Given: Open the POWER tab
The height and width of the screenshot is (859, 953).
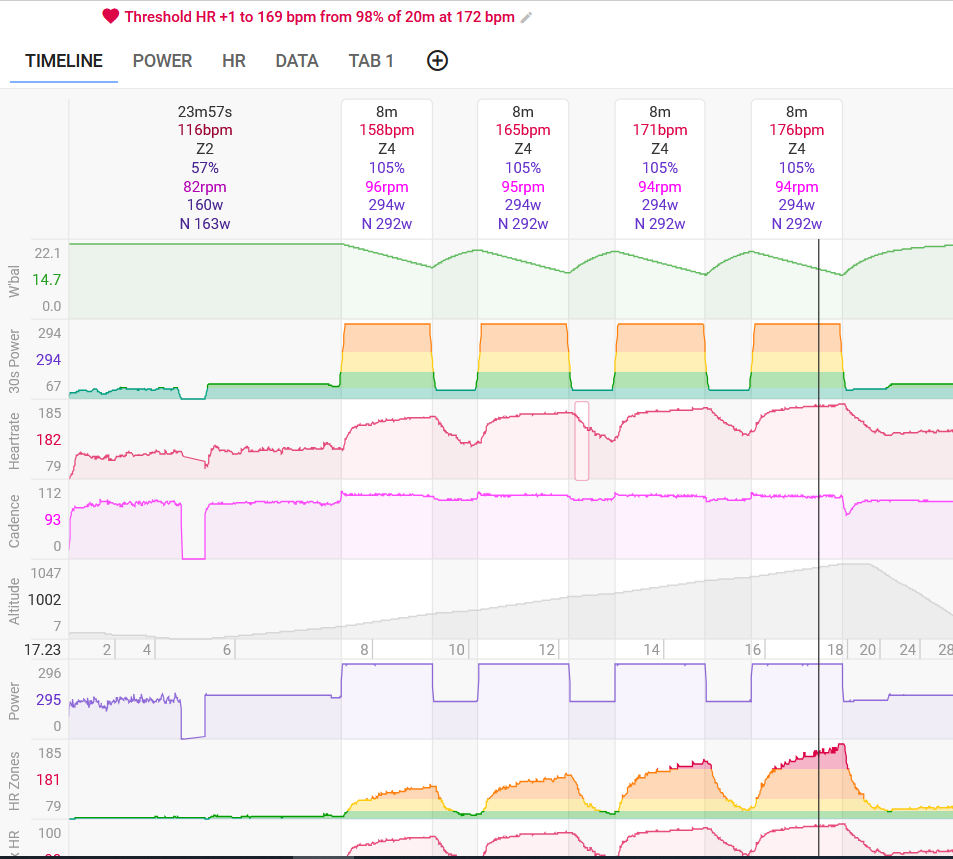Looking at the screenshot, I should point(162,61).
